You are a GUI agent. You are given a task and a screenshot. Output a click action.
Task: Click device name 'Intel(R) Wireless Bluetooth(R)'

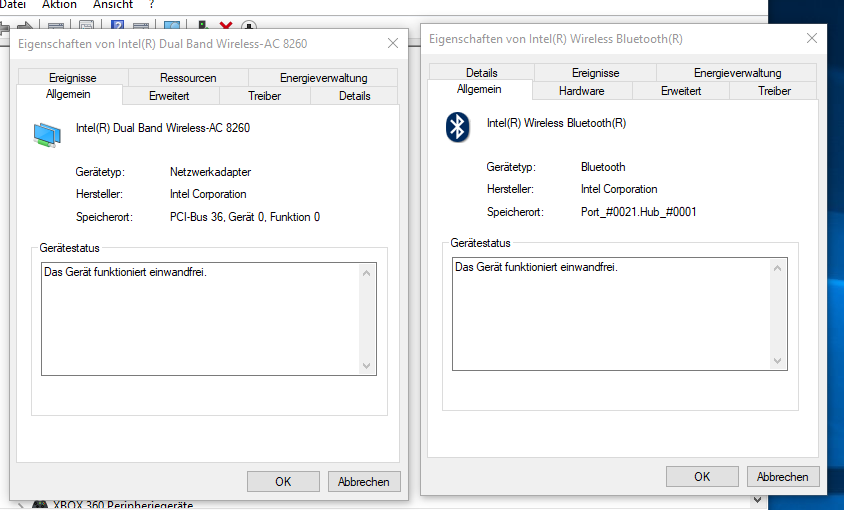tap(557, 123)
